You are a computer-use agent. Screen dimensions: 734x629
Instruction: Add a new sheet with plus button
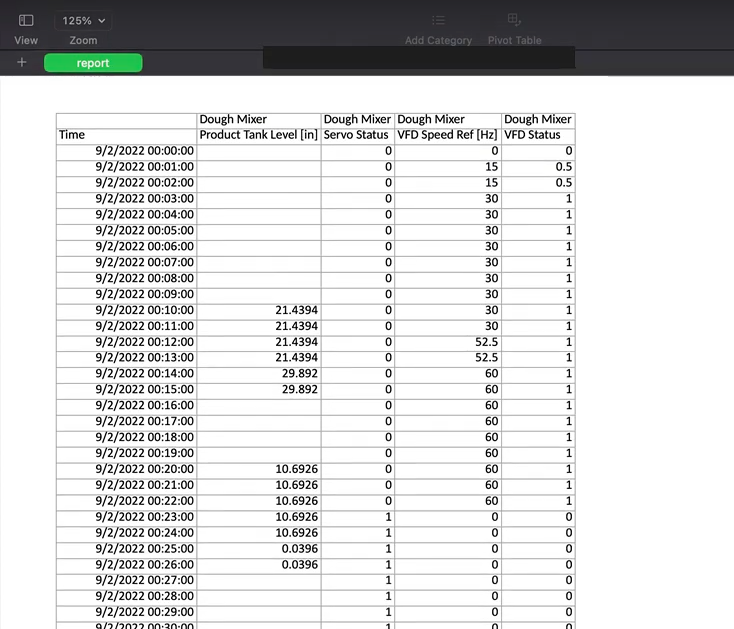(x=22, y=62)
